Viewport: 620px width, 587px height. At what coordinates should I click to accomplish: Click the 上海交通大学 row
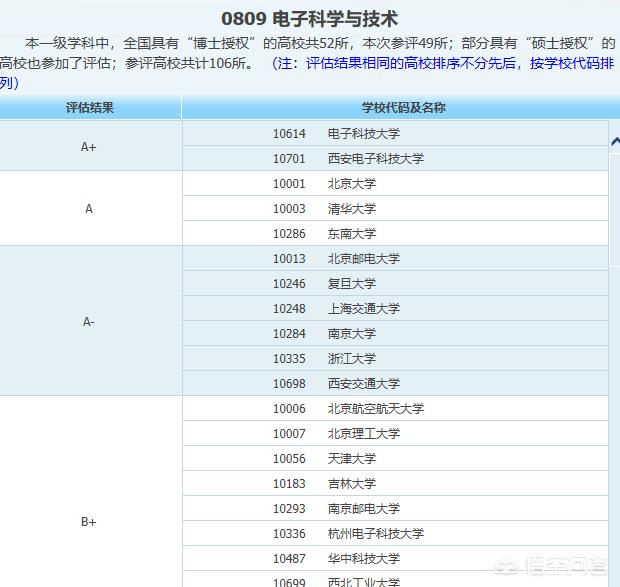pyautogui.click(x=363, y=309)
